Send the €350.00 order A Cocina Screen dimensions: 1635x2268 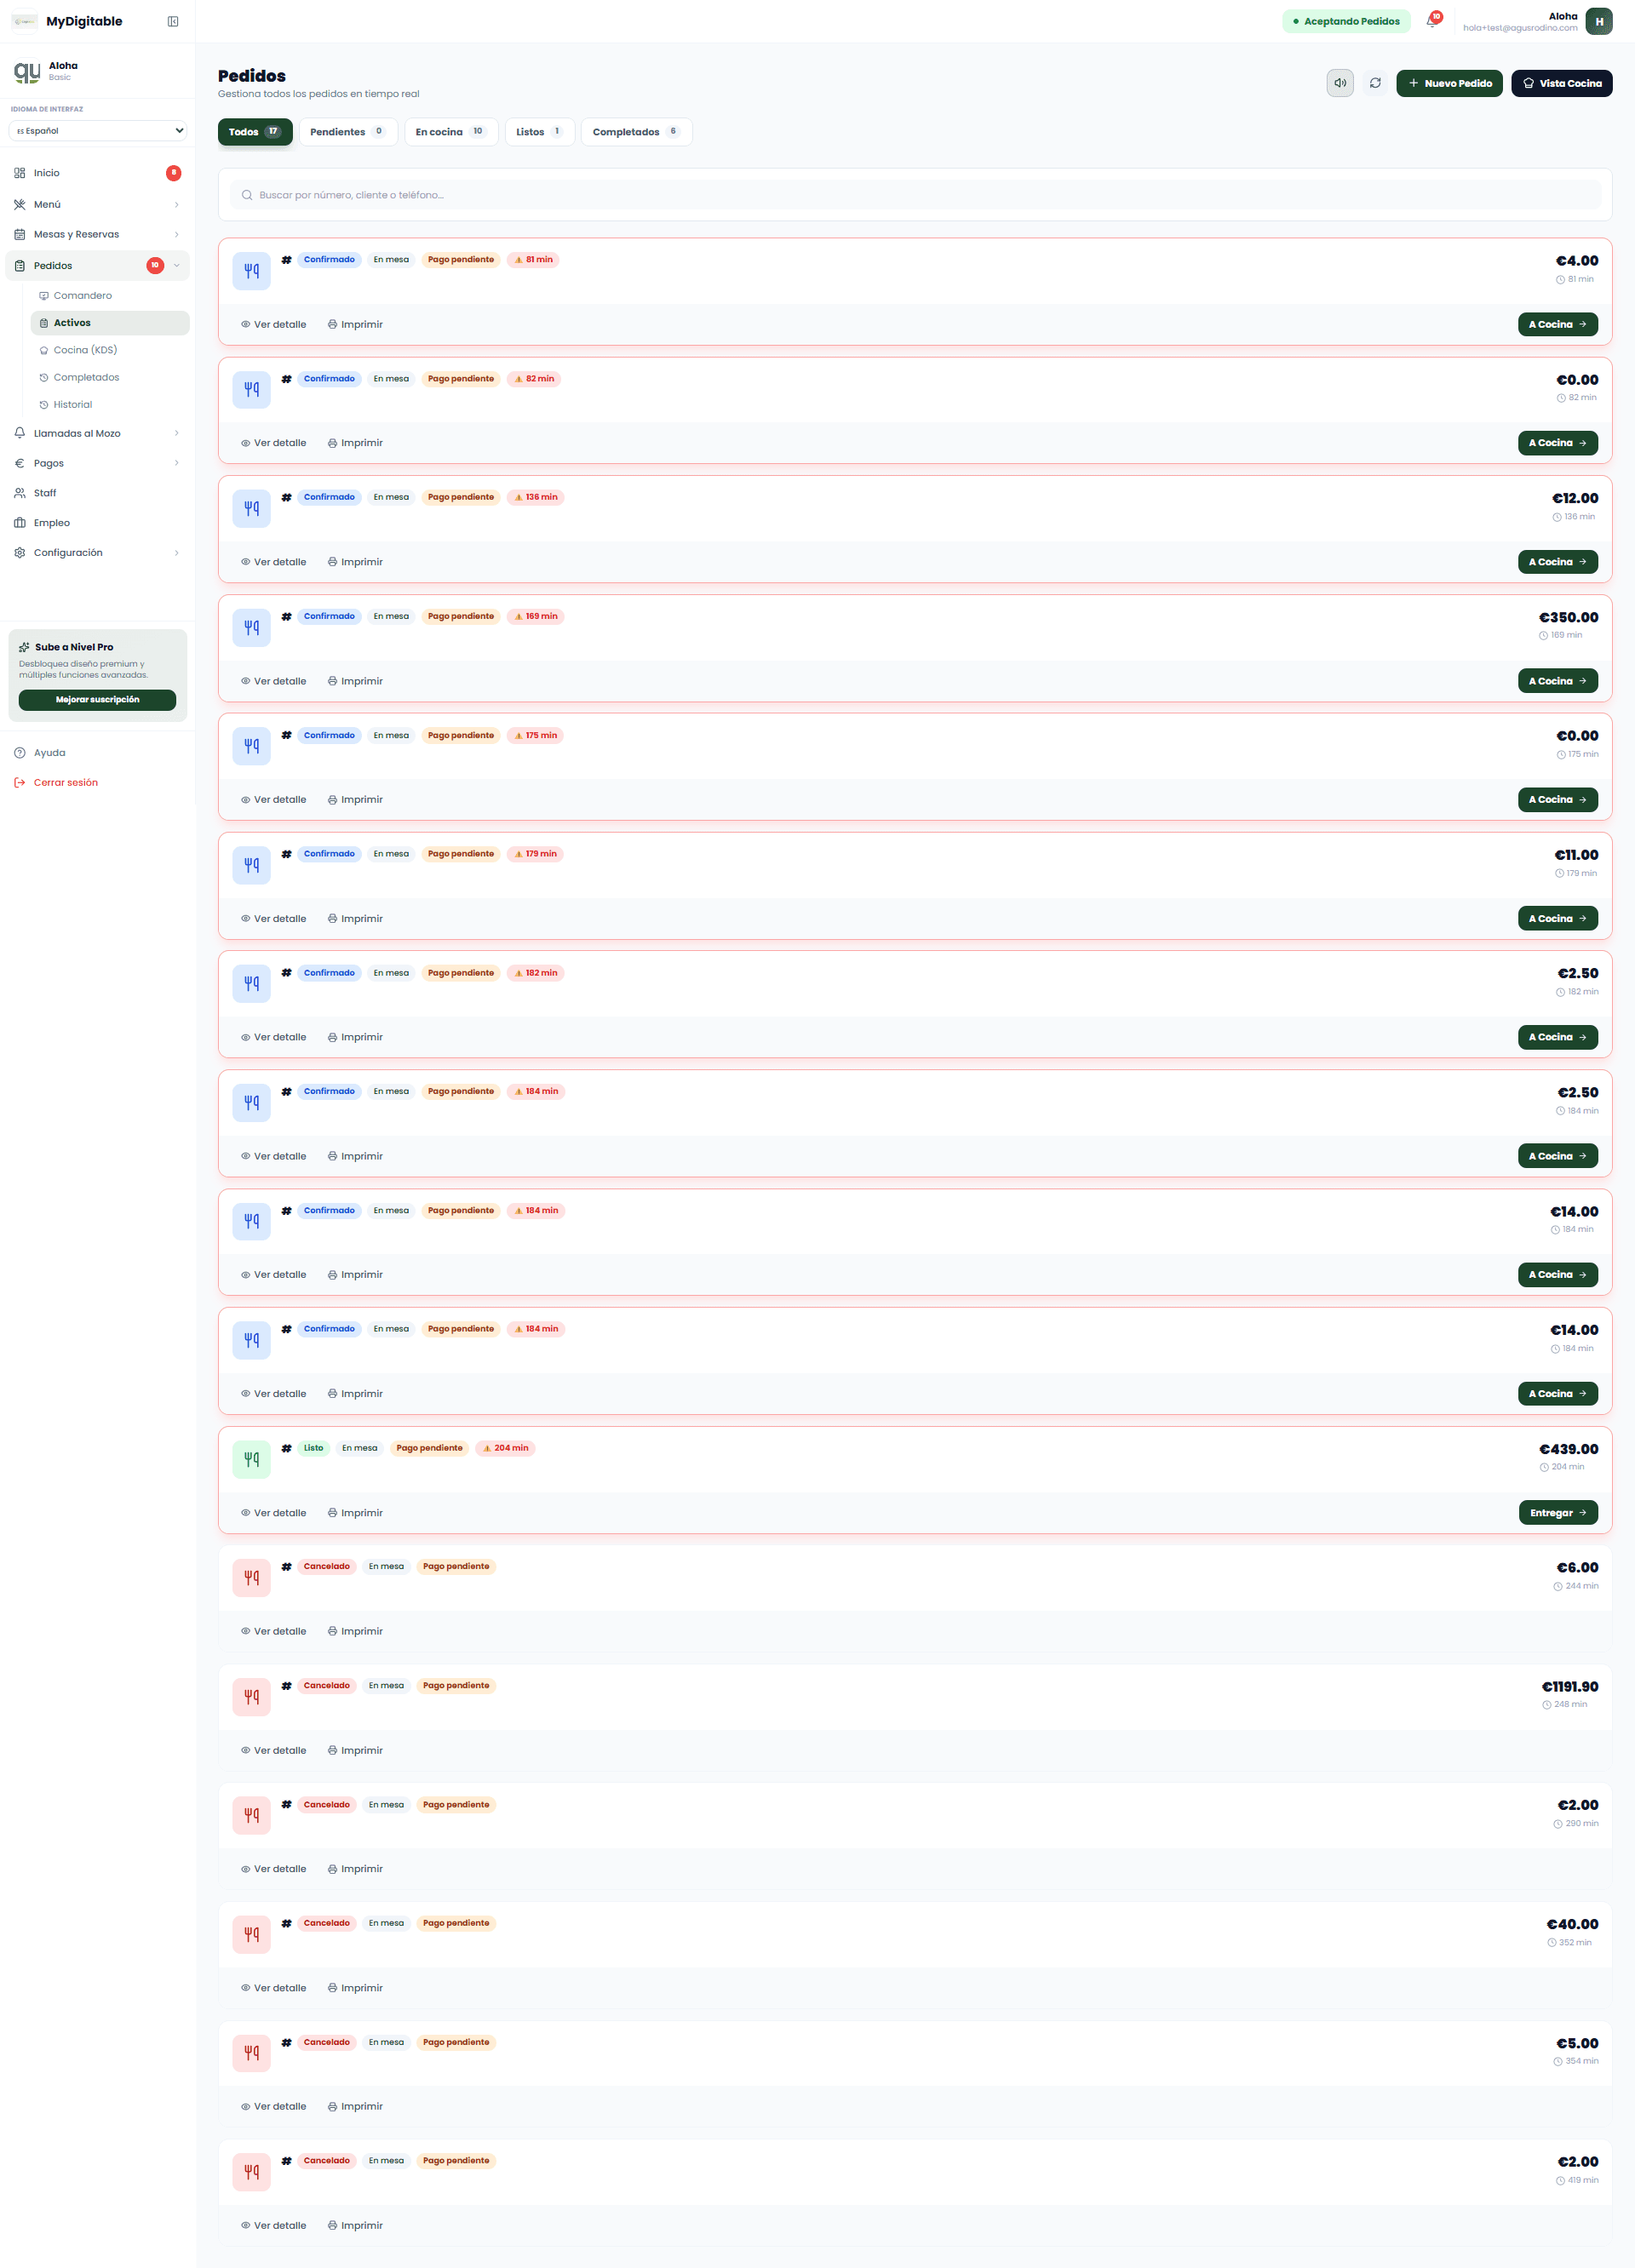pos(1557,681)
